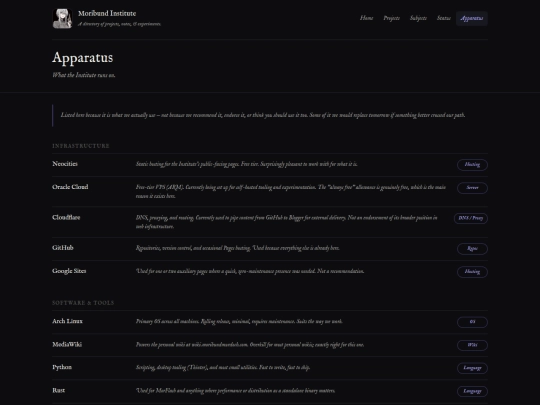The width and height of the screenshot is (540, 405).
Task: Open the Projects nav item
Action: point(392,18)
